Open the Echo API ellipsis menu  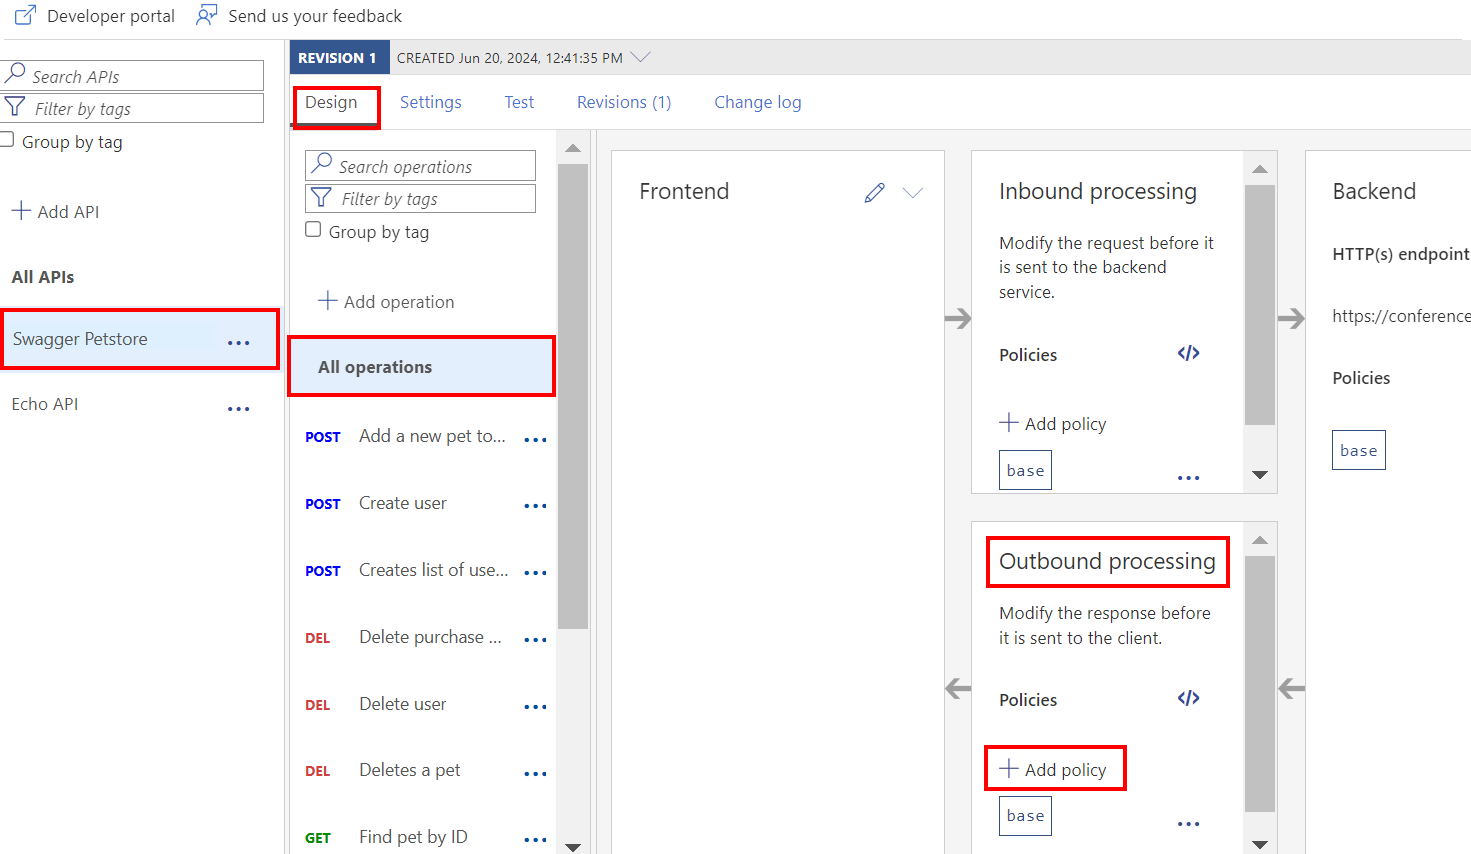[238, 409]
